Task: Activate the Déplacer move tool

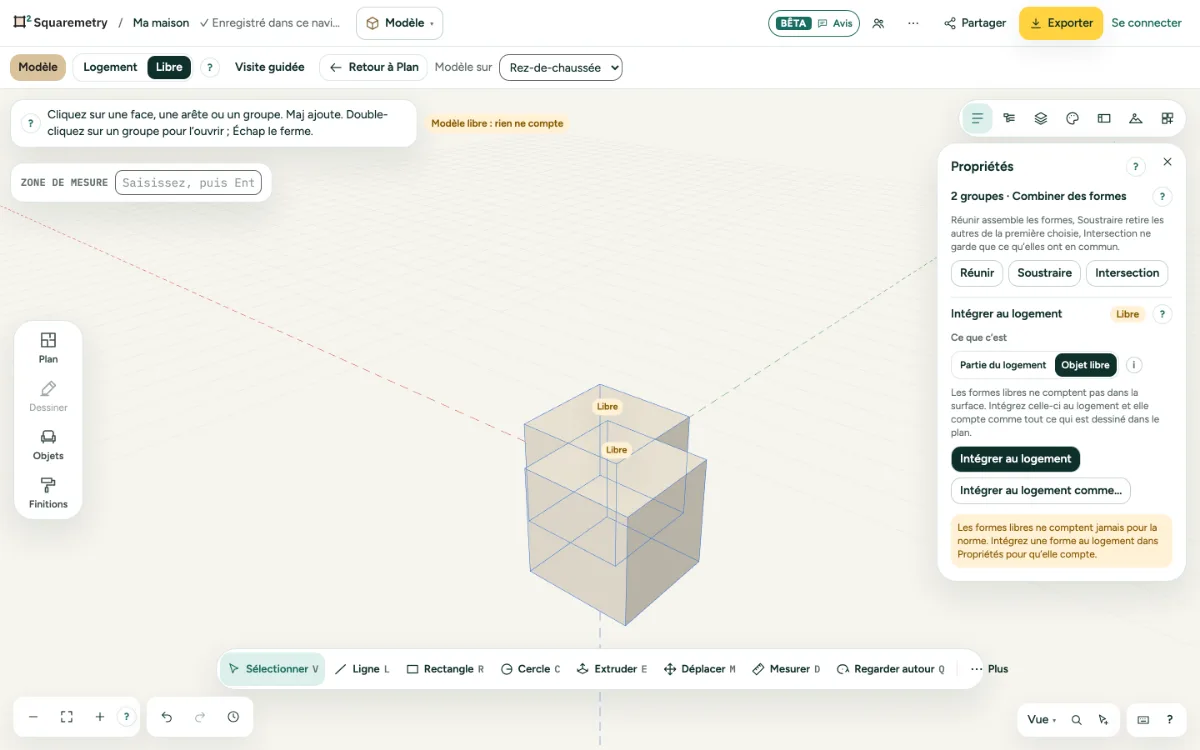Action: (x=700, y=669)
